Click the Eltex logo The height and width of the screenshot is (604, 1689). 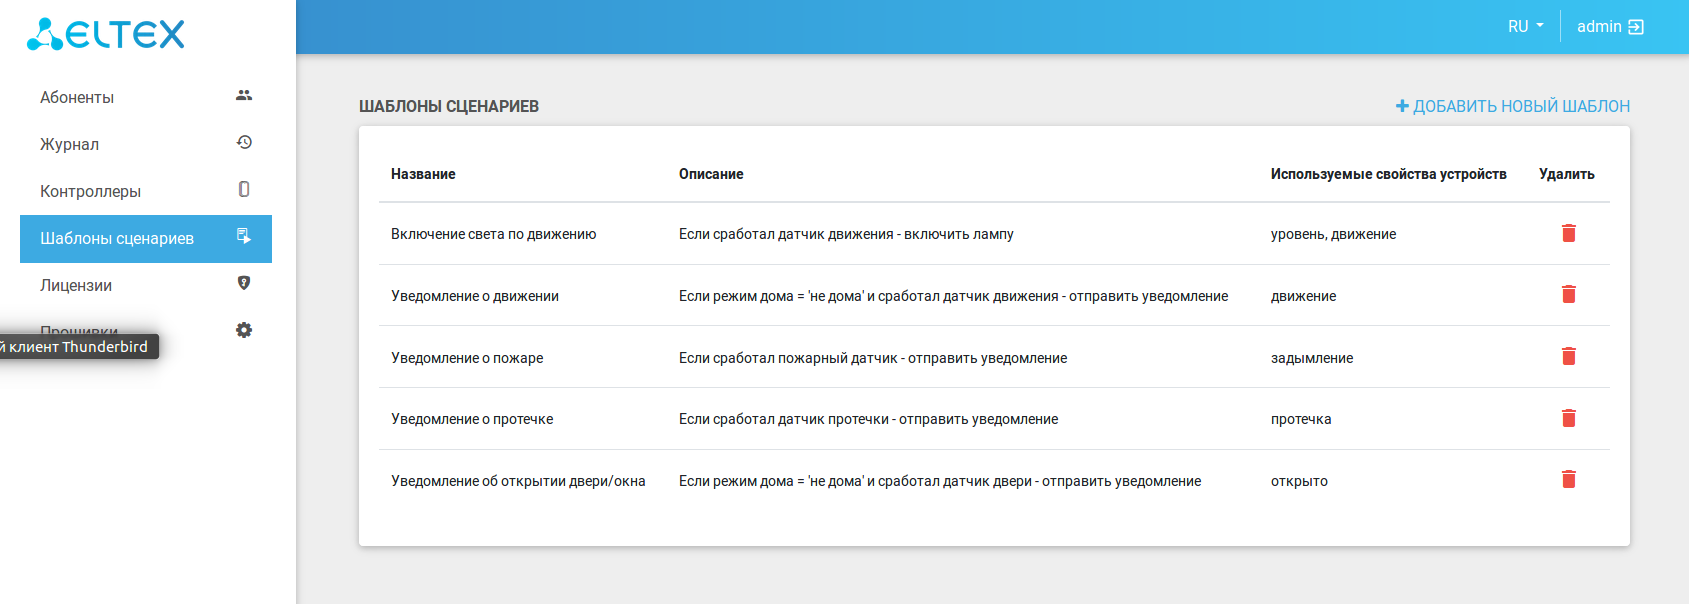[106, 34]
